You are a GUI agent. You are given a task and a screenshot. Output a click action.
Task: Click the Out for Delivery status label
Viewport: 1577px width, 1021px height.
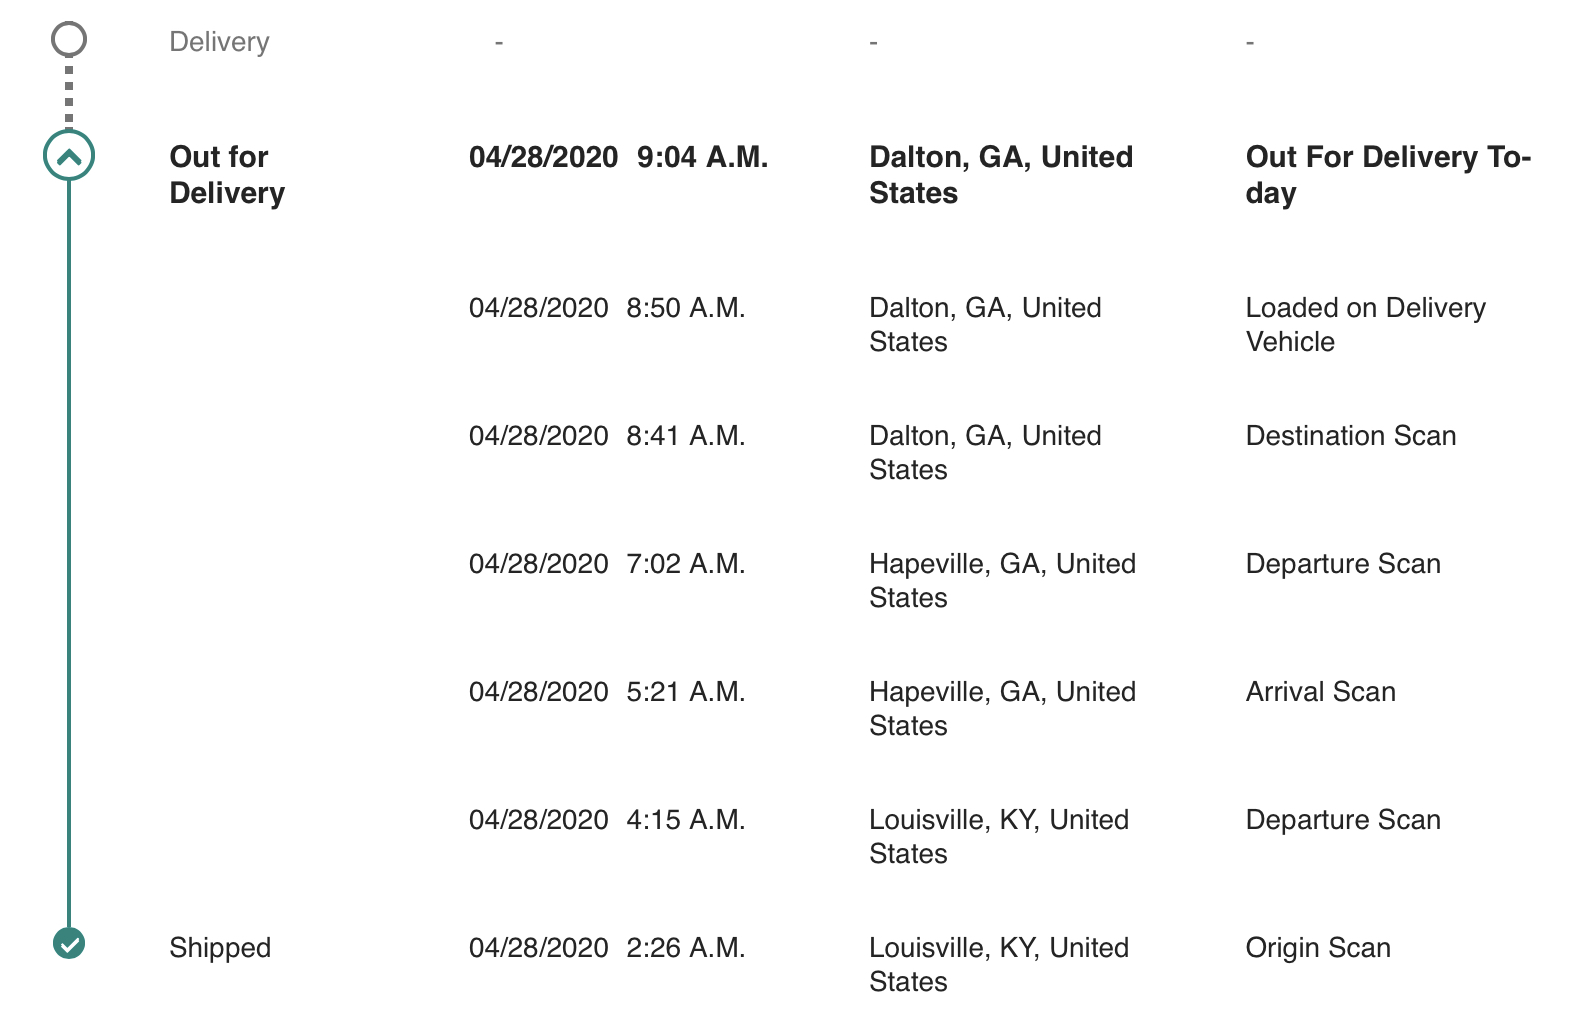[x=227, y=175]
